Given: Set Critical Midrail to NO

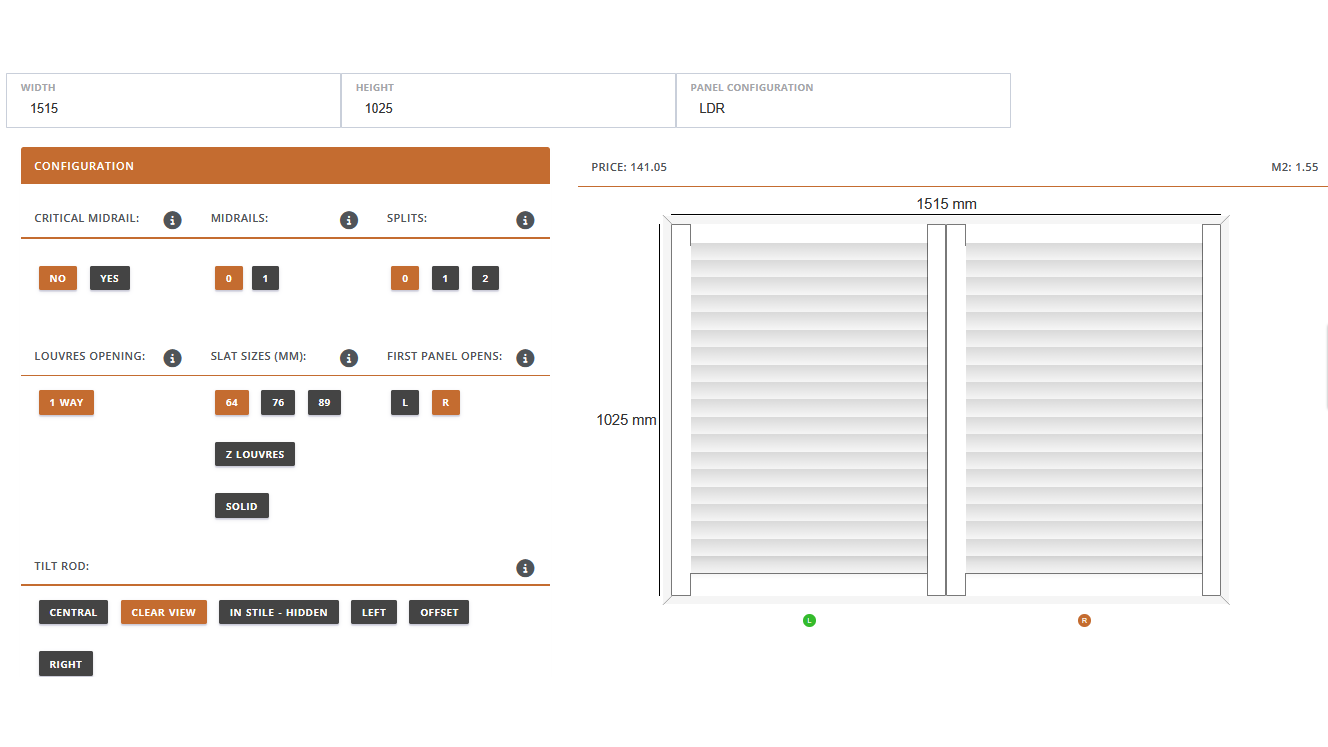Looking at the screenshot, I should 58,278.
